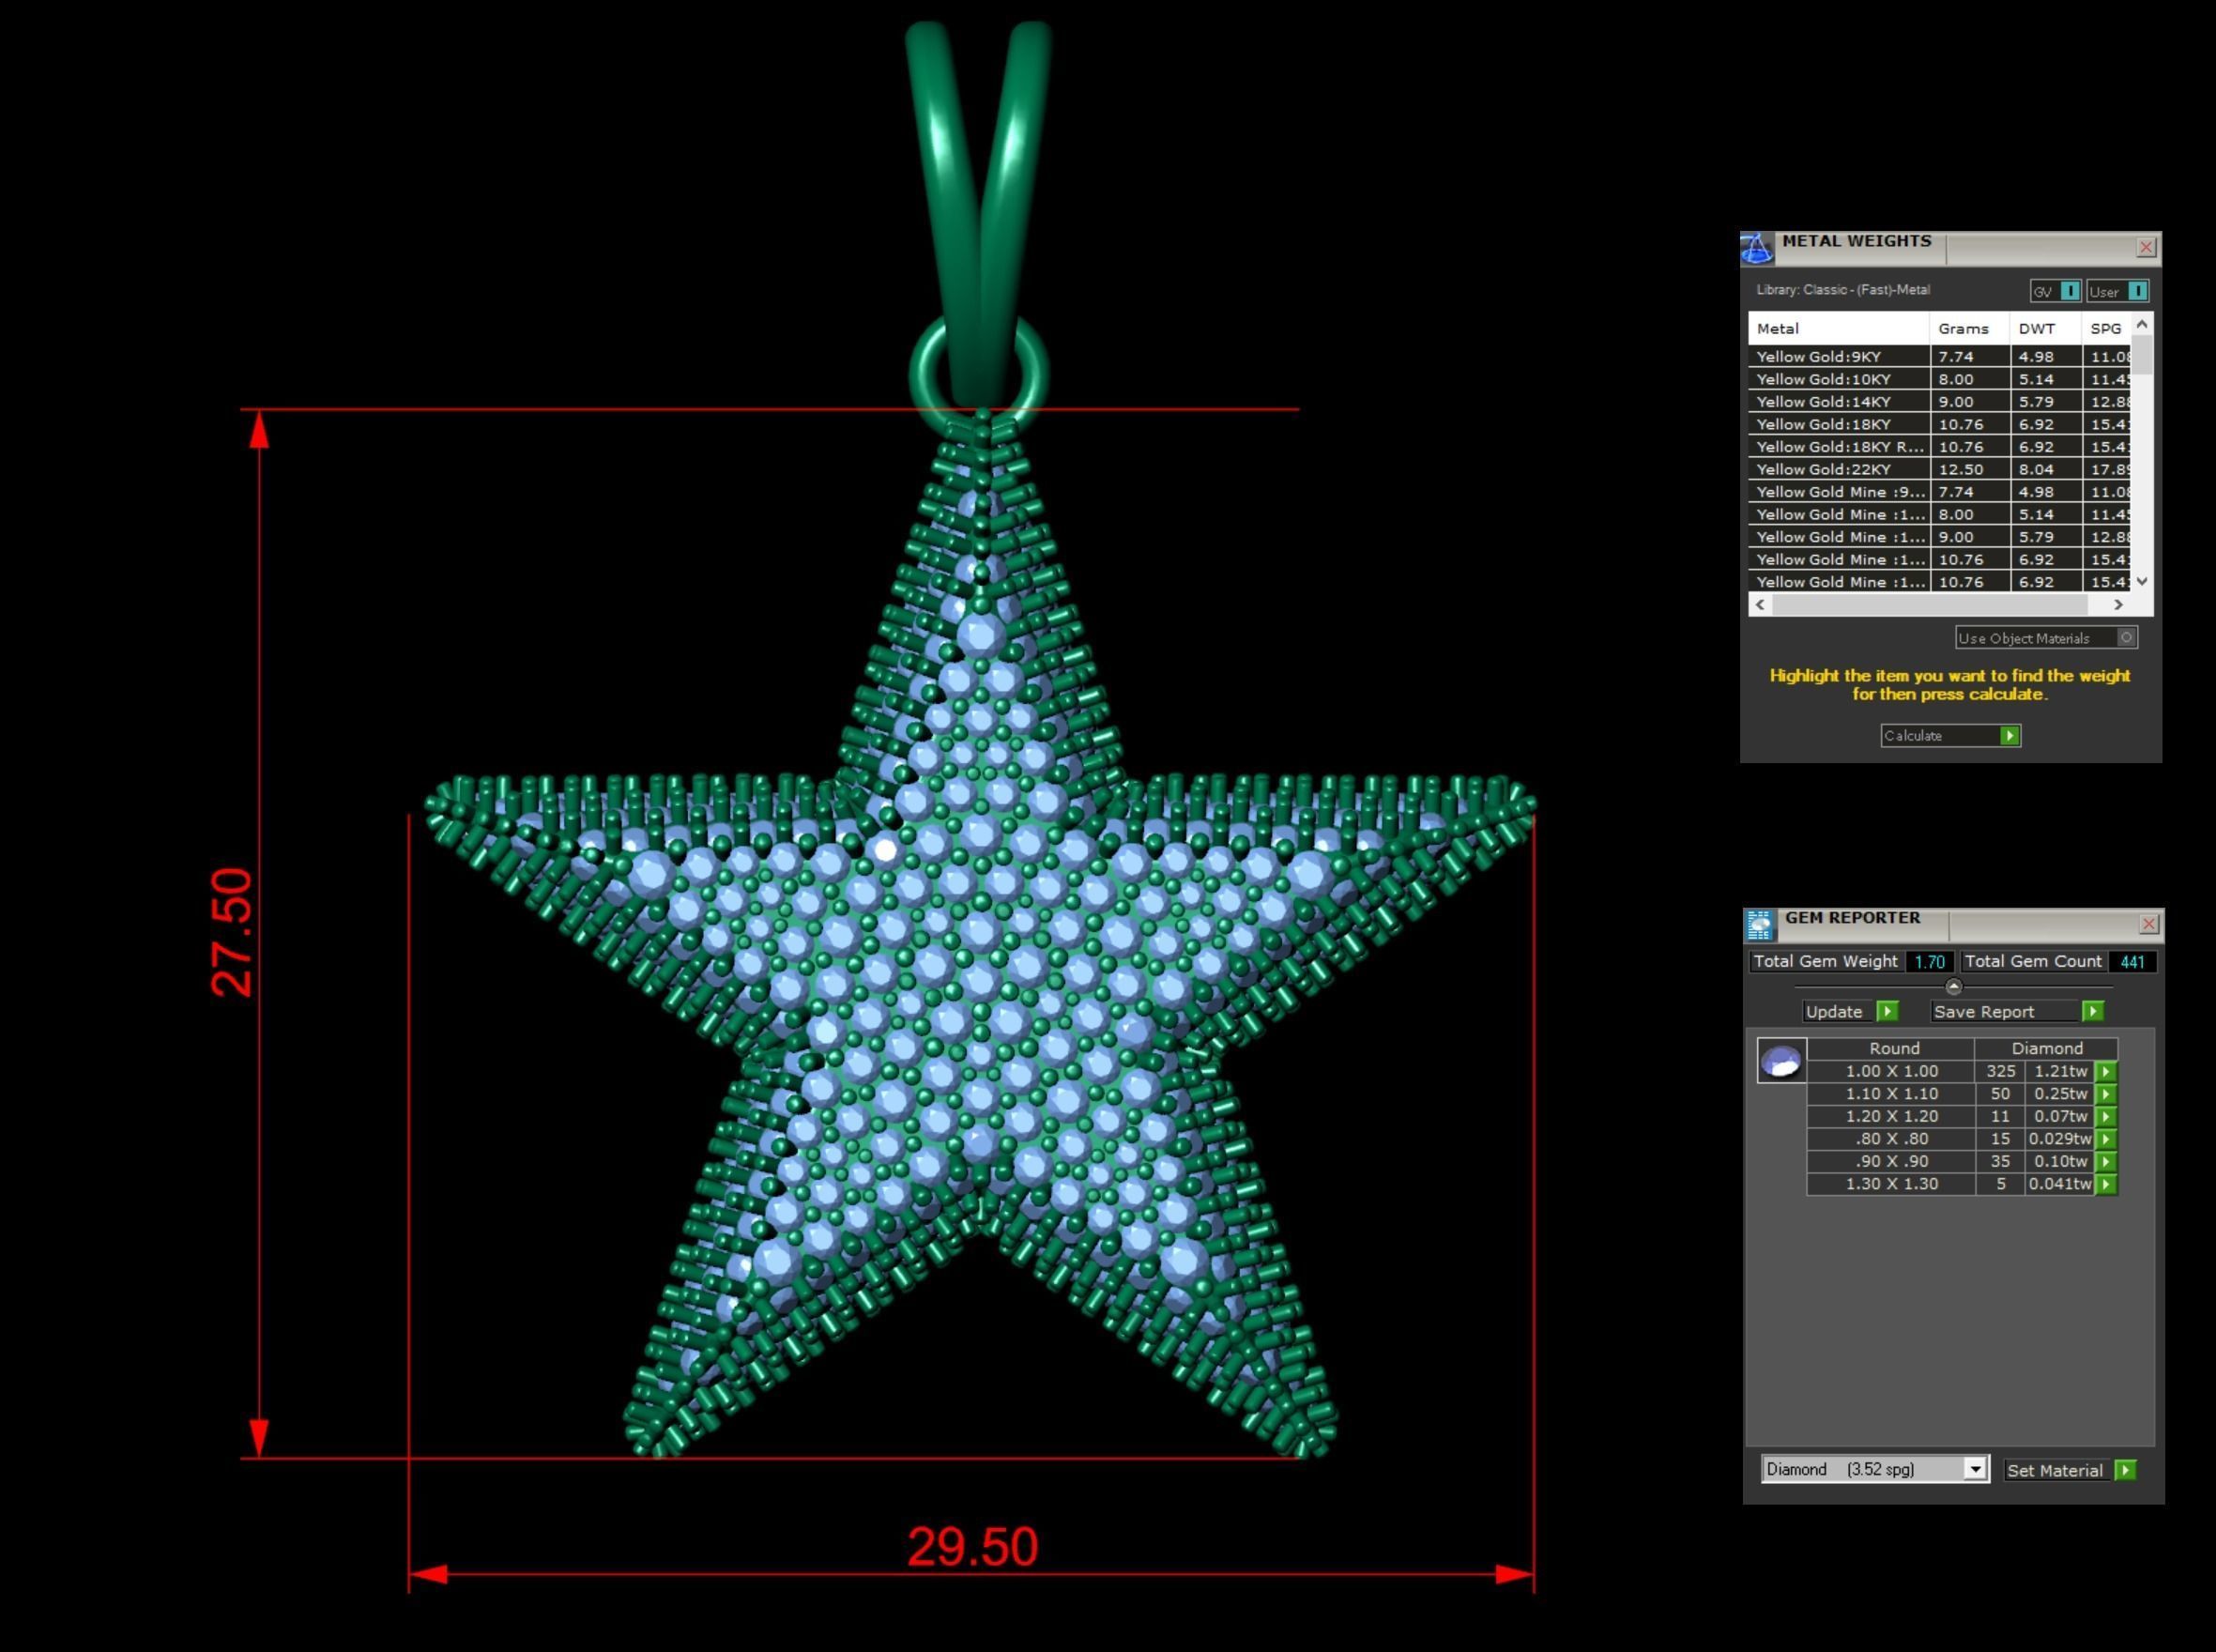Click the Gem Reporter panel icon
The image size is (2216, 1652).
[1760, 925]
